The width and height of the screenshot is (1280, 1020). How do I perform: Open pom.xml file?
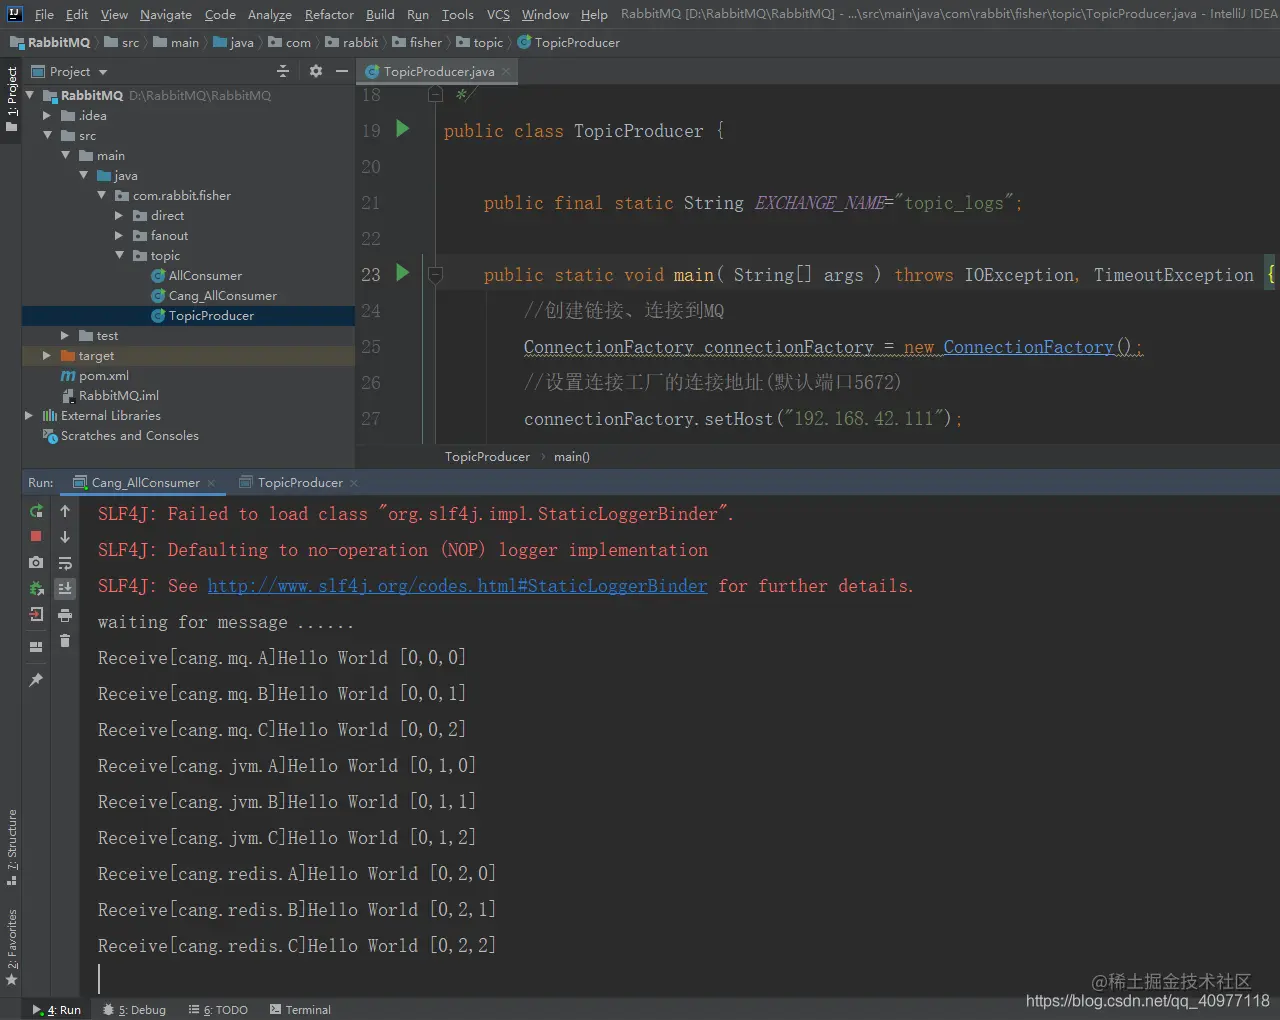pos(103,376)
